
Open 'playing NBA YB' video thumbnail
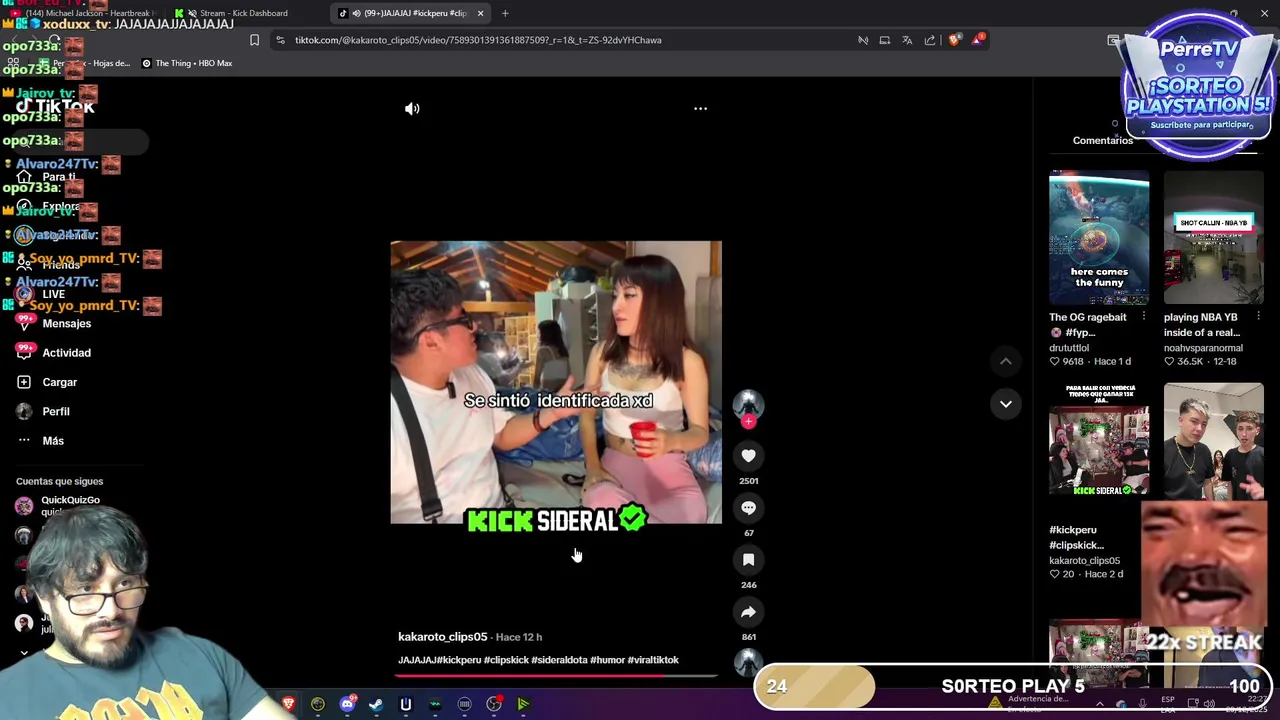[1213, 238]
